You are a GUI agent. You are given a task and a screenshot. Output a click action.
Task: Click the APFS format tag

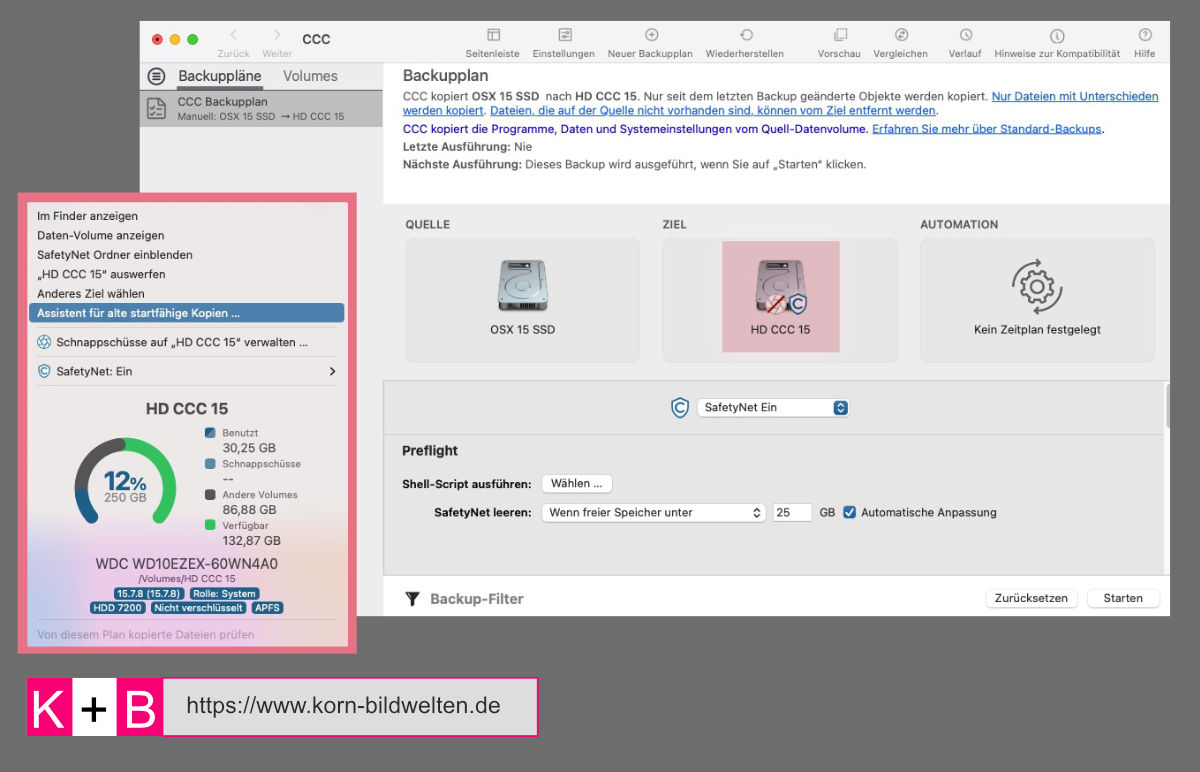pyautogui.click(x=267, y=607)
